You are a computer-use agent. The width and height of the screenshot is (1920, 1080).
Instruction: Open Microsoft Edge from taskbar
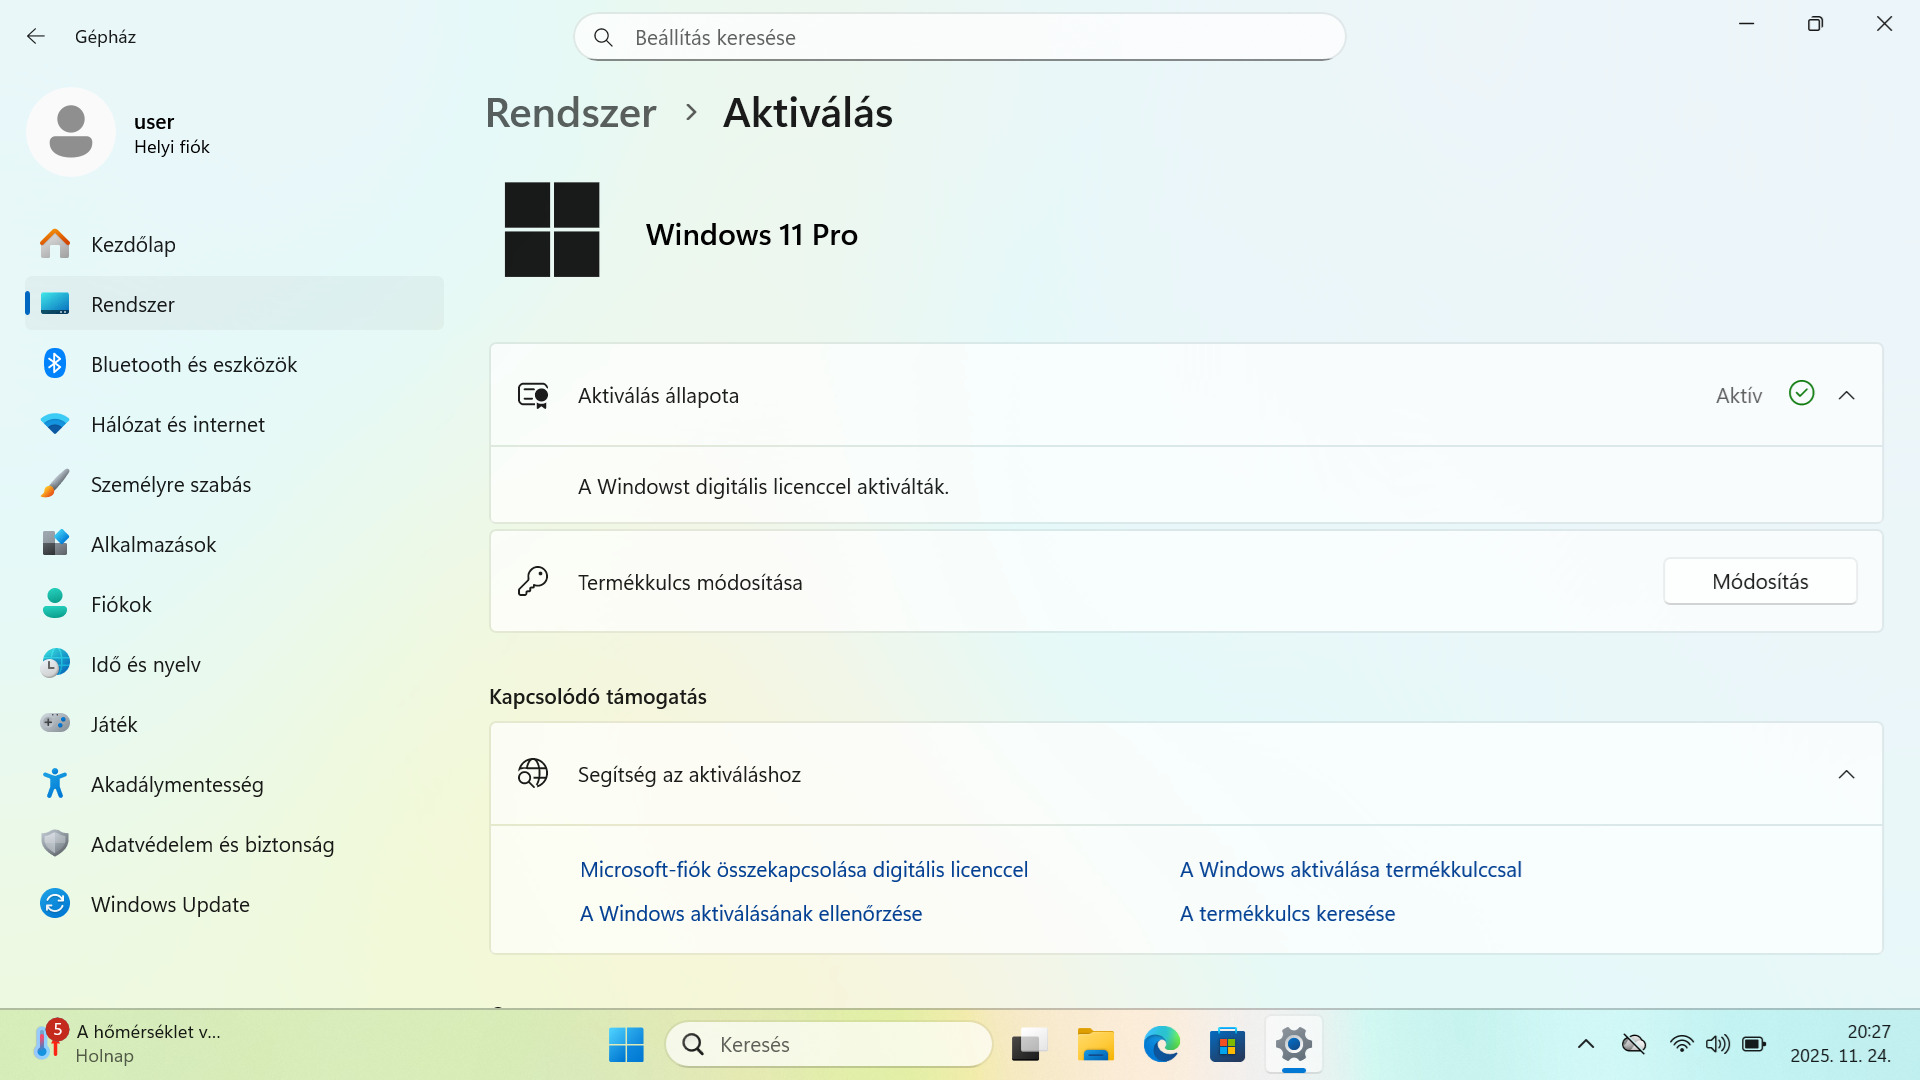(1161, 1045)
